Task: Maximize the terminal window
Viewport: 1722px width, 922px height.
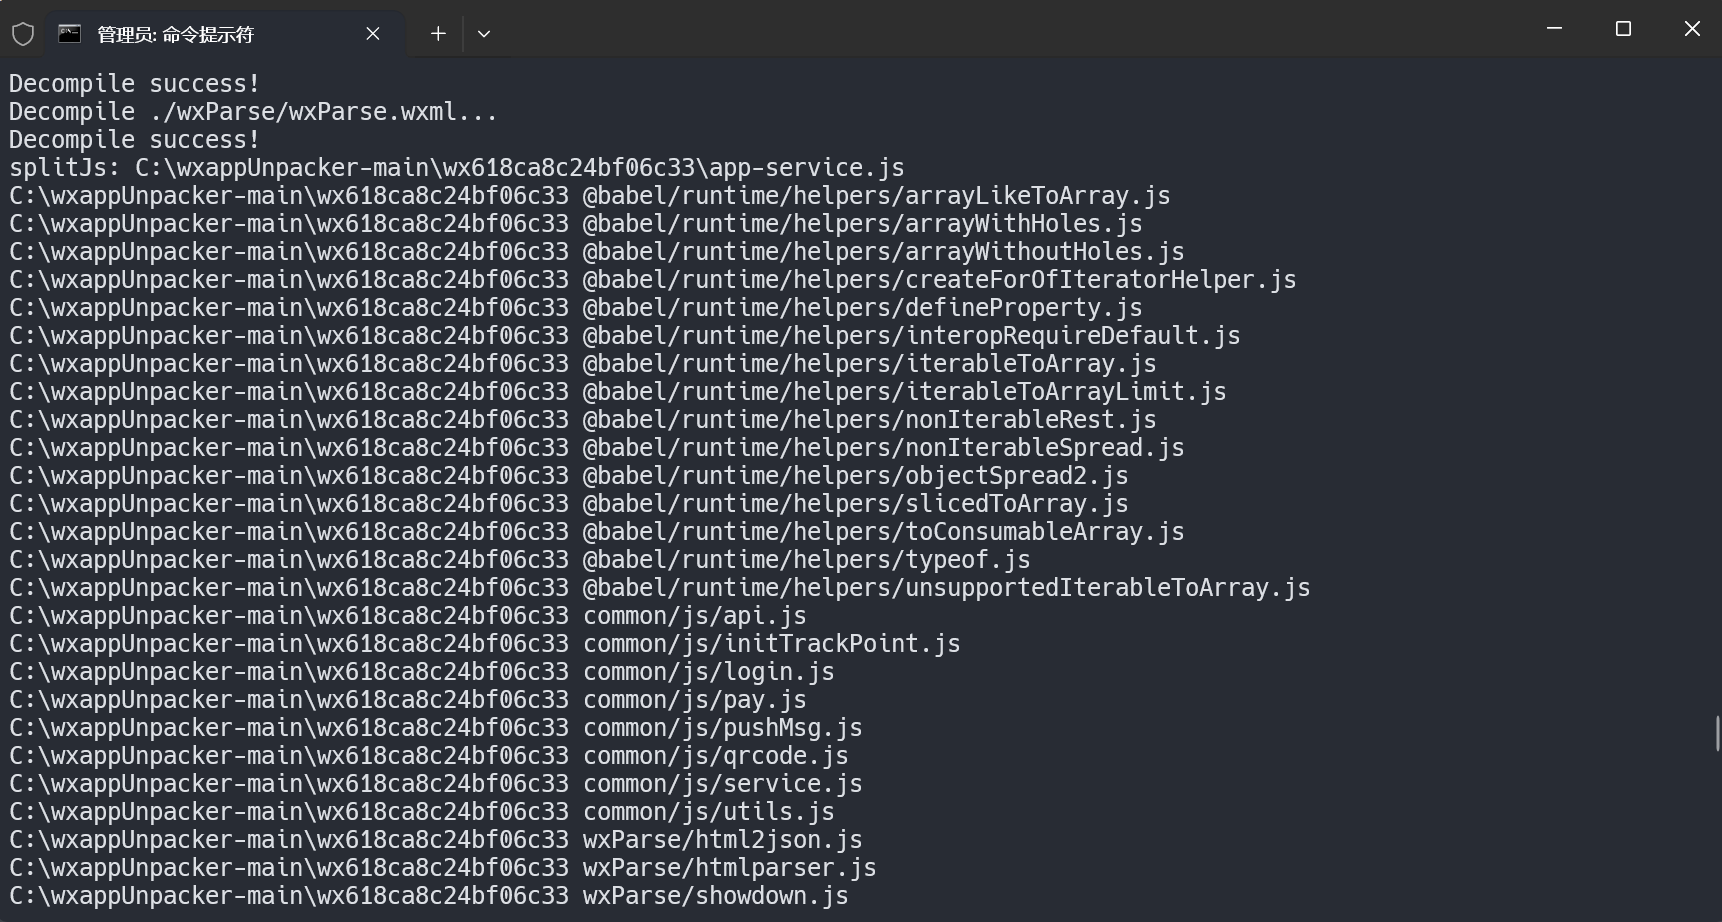Action: pyautogui.click(x=1623, y=29)
